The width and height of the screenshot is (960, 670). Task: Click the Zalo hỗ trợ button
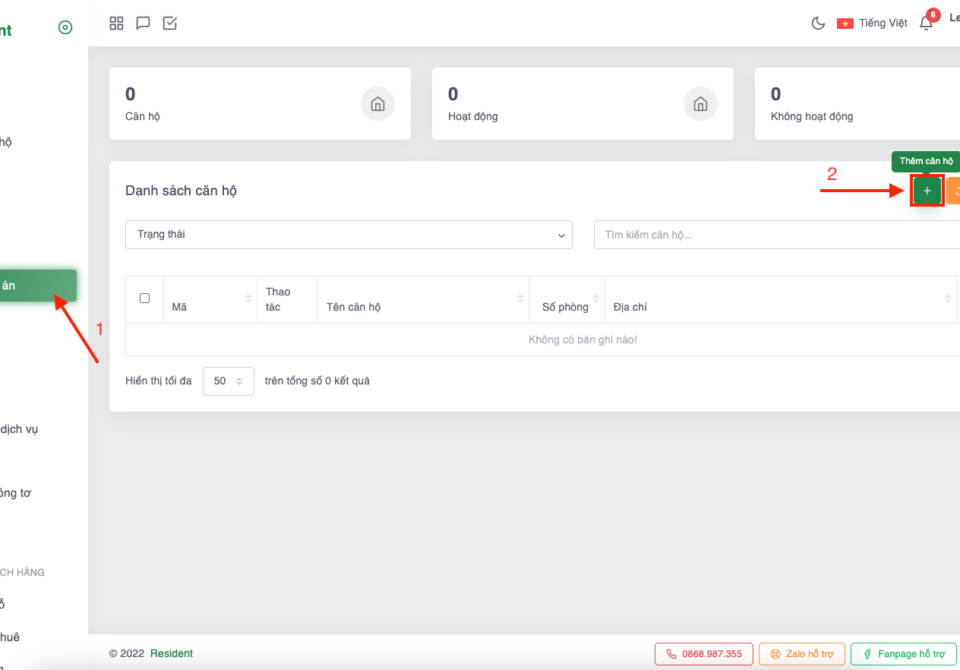[x=801, y=654]
